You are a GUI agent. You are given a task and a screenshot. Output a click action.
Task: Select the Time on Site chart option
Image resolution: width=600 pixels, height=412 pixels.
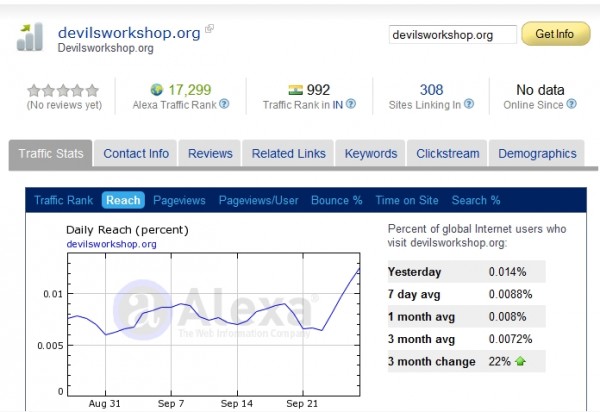click(407, 200)
